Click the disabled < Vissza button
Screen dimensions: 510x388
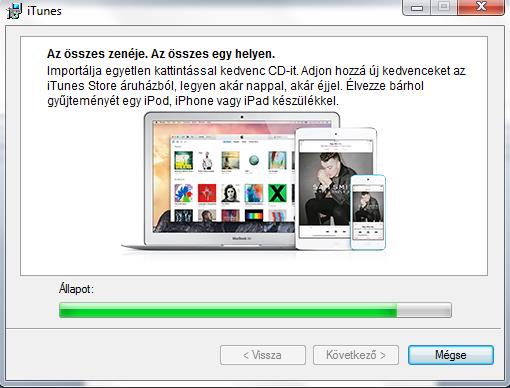coord(263,355)
